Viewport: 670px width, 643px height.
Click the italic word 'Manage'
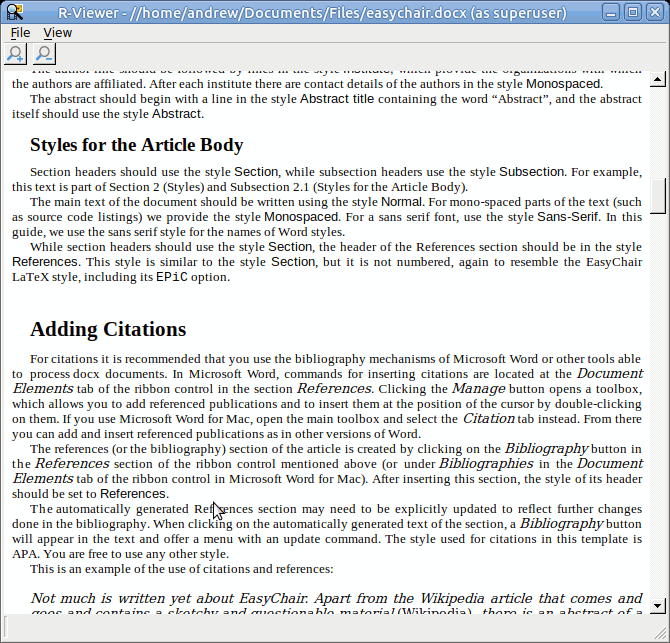click(479, 388)
